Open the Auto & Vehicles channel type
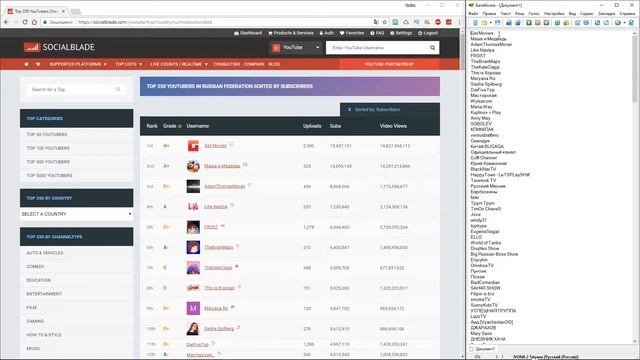The width and height of the screenshot is (640, 360). point(45,253)
